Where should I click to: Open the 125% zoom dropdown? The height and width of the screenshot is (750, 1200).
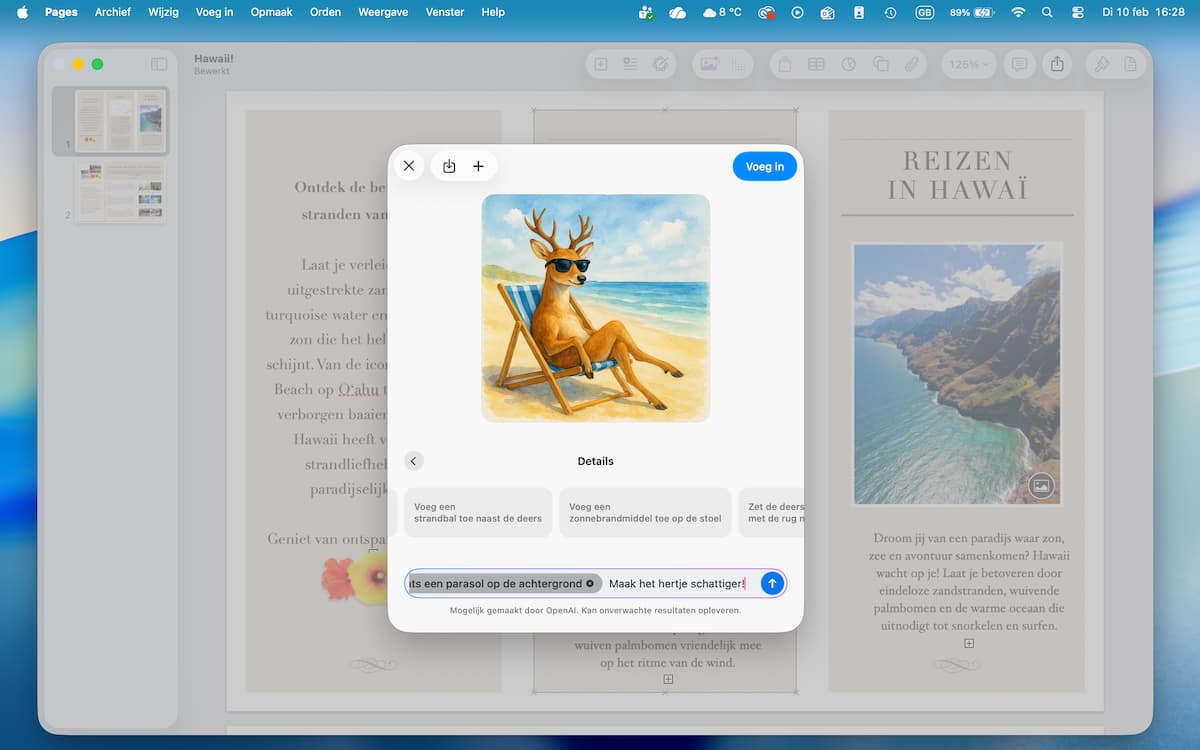click(x=968, y=64)
